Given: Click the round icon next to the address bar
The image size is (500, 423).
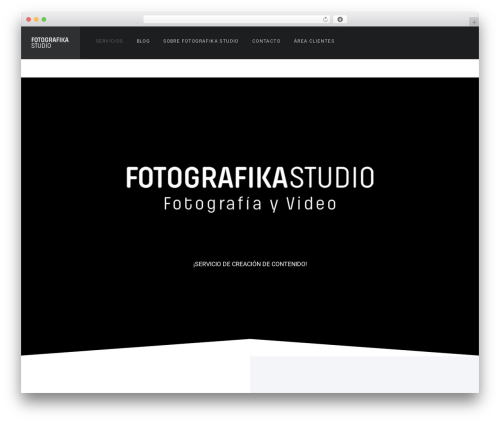Looking at the screenshot, I should [x=340, y=19].
